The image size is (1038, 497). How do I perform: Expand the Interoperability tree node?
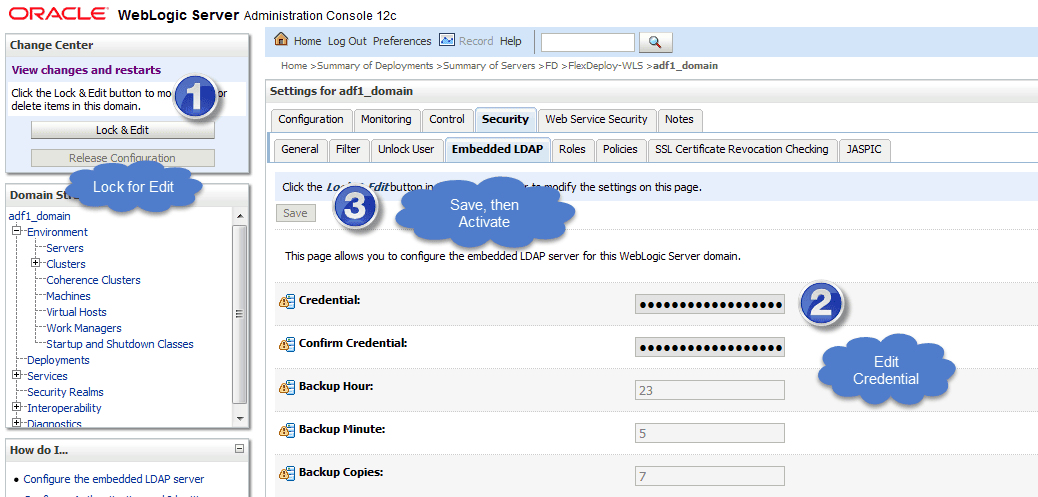(17, 407)
